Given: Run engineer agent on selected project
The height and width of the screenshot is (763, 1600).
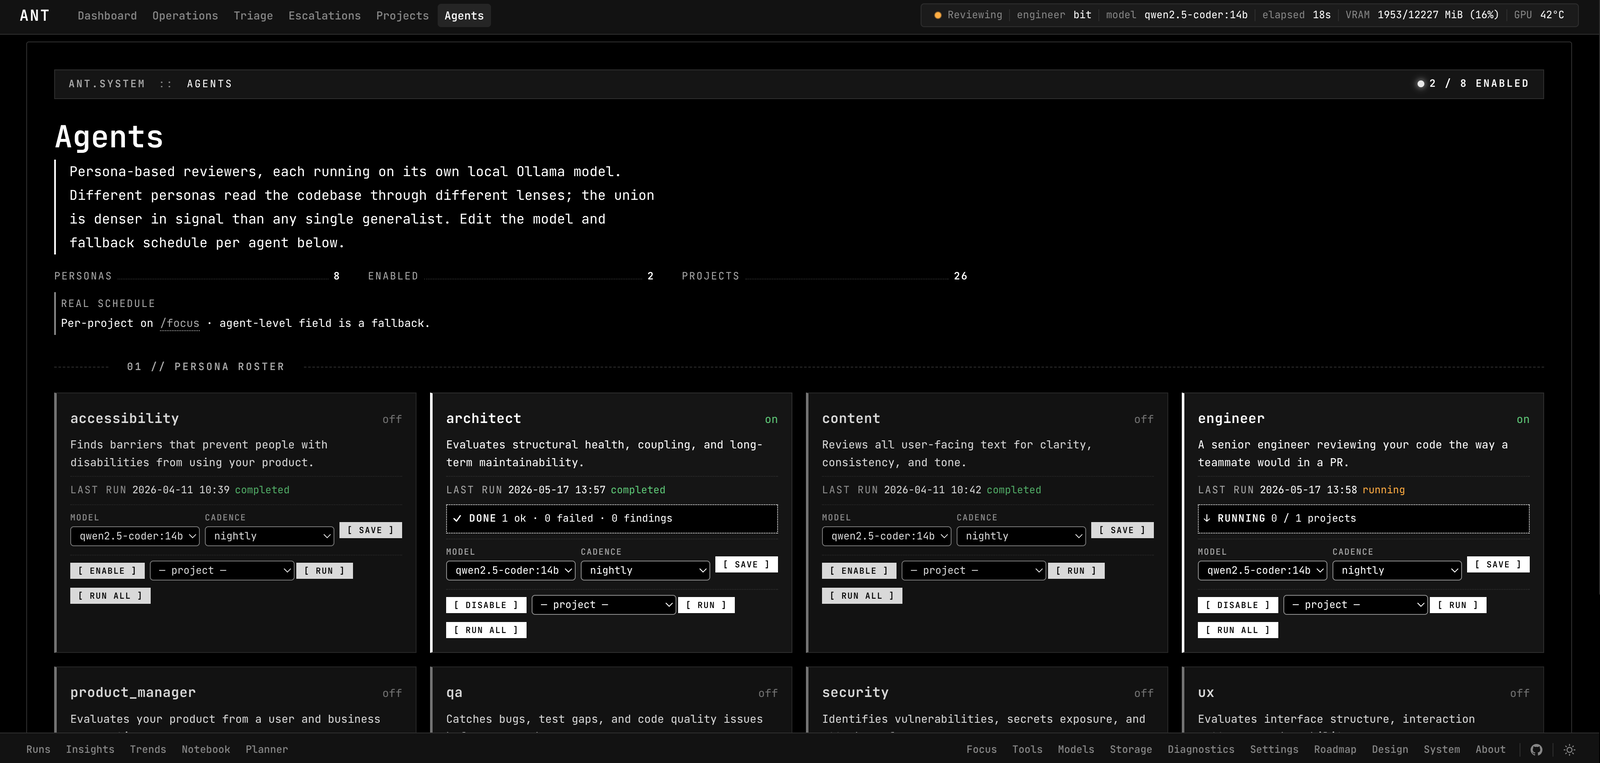Looking at the screenshot, I should 1458,605.
